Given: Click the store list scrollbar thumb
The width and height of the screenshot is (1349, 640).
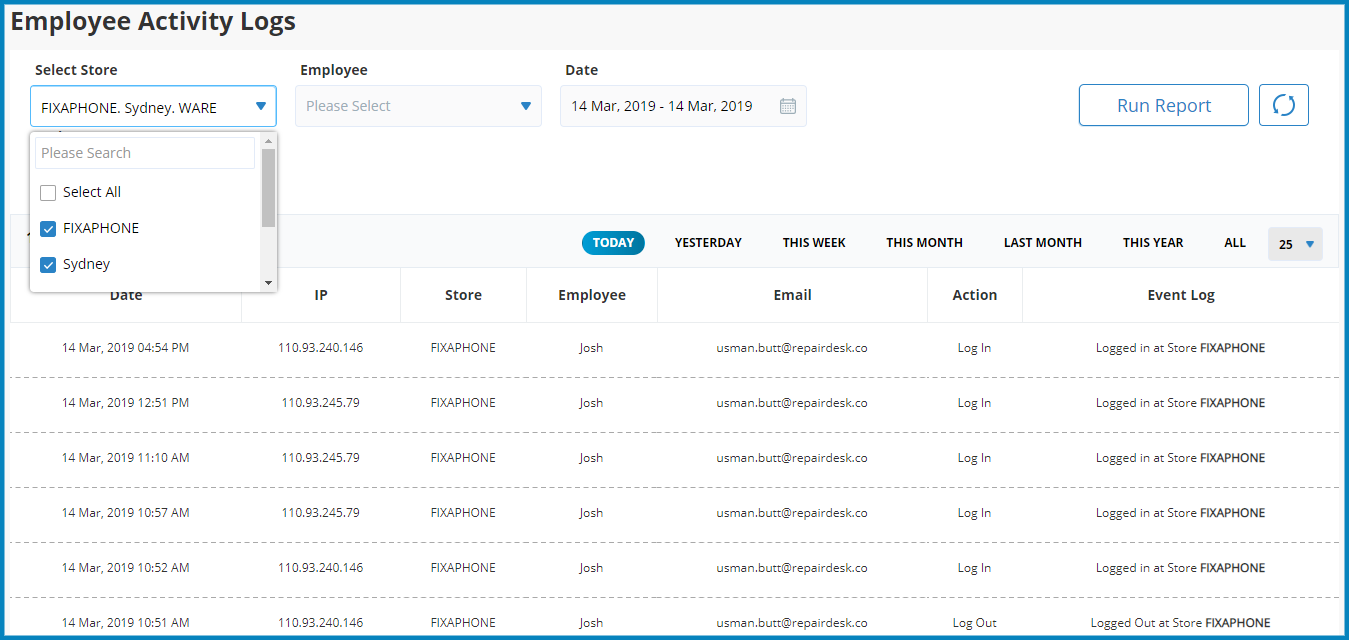Looking at the screenshot, I should click(268, 188).
